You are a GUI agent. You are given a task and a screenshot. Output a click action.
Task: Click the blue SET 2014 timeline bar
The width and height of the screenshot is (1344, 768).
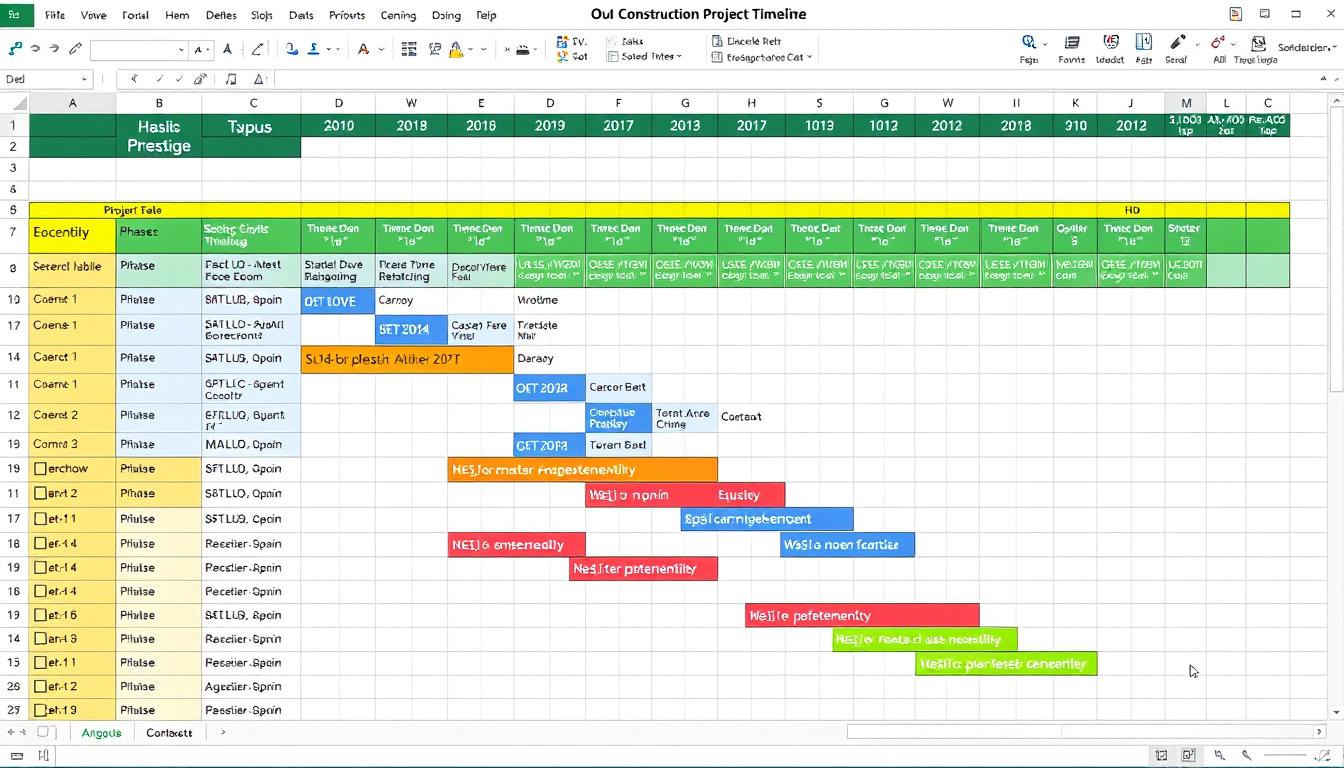tap(411, 330)
